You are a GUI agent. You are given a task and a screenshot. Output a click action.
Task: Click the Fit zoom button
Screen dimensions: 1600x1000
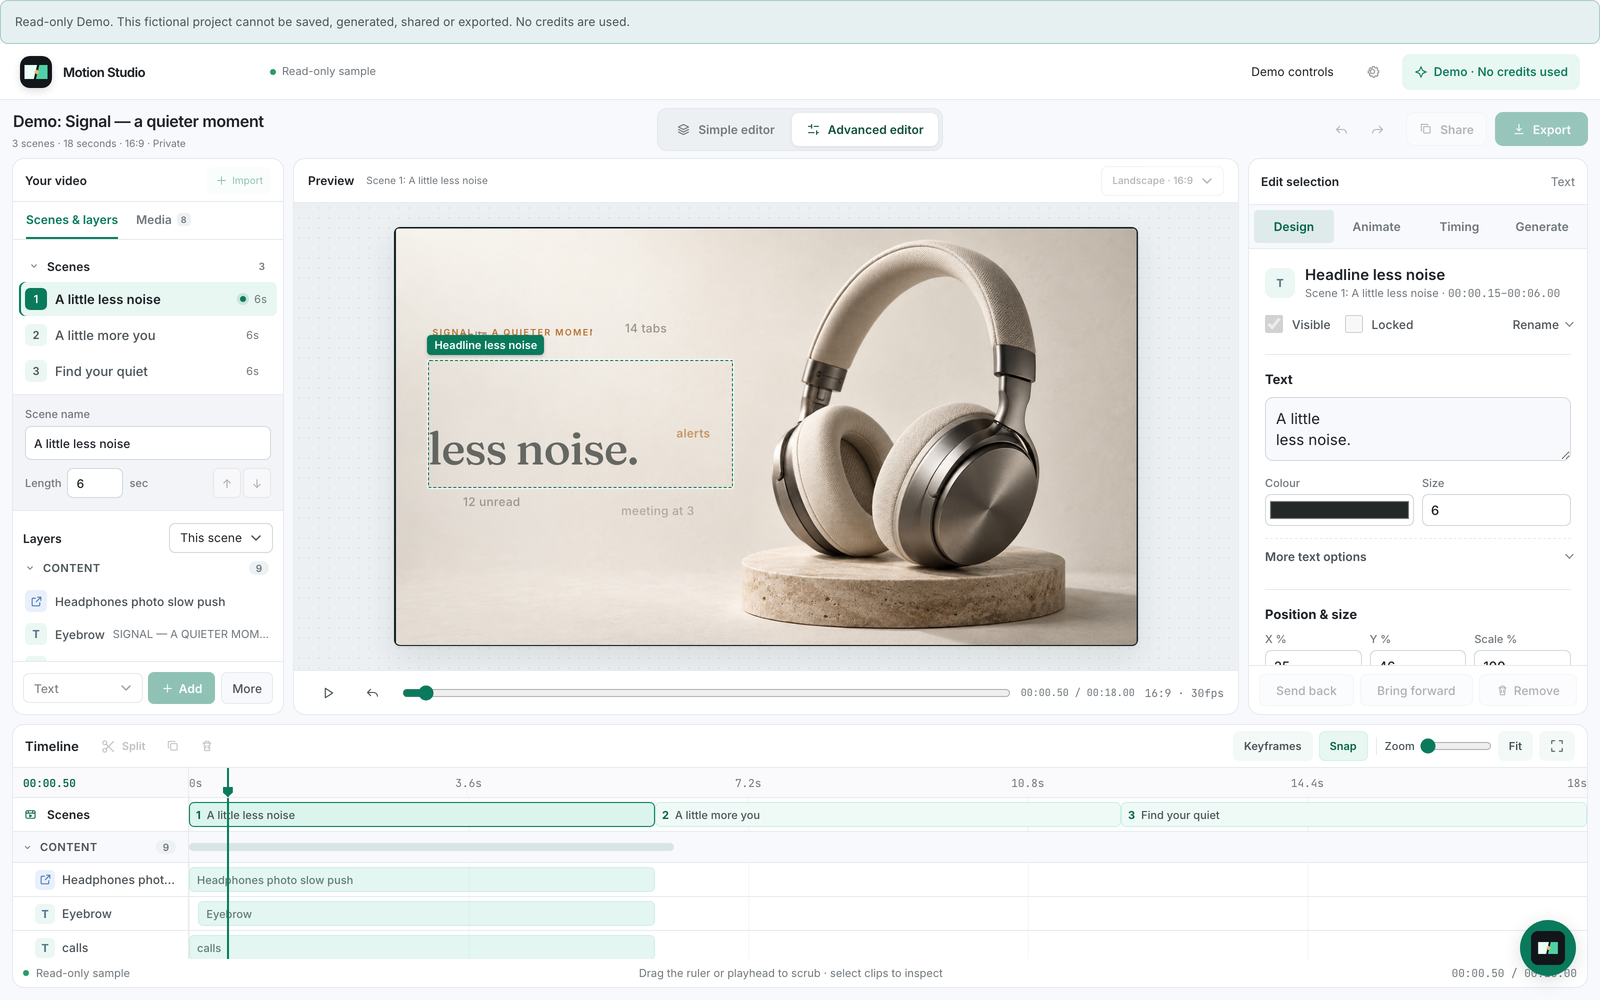click(1515, 746)
